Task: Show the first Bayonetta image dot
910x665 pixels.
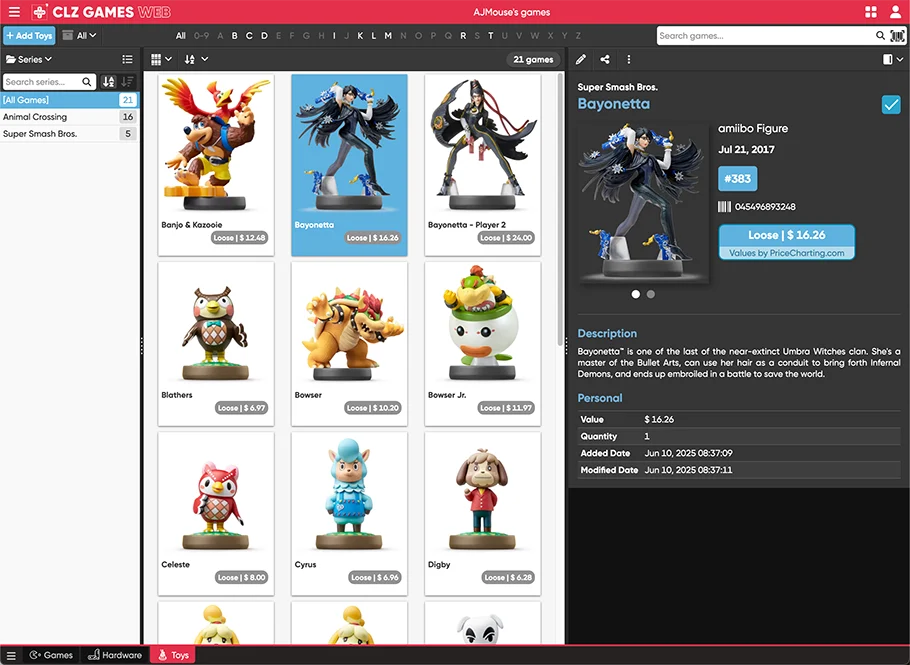Action: [635, 294]
